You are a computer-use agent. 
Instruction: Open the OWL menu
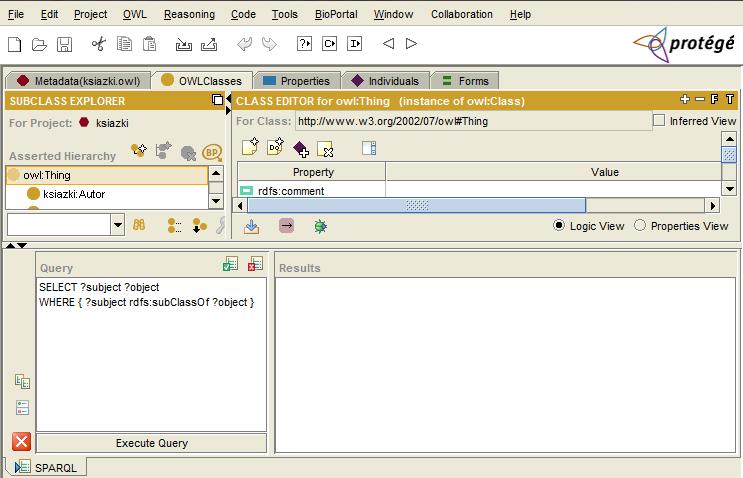click(x=135, y=14)
